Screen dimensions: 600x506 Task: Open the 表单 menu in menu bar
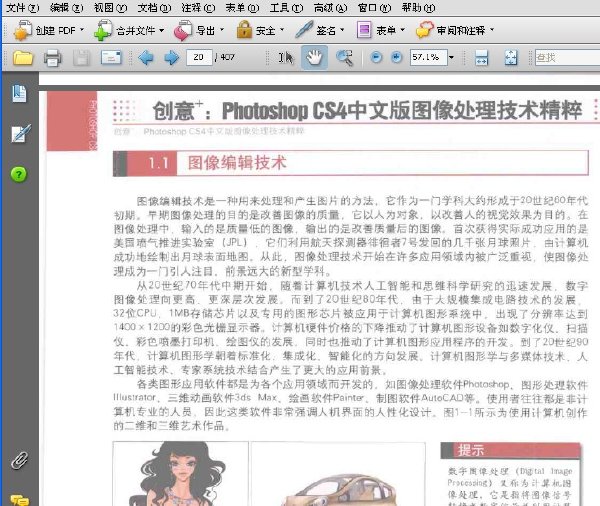click(242, 8)
